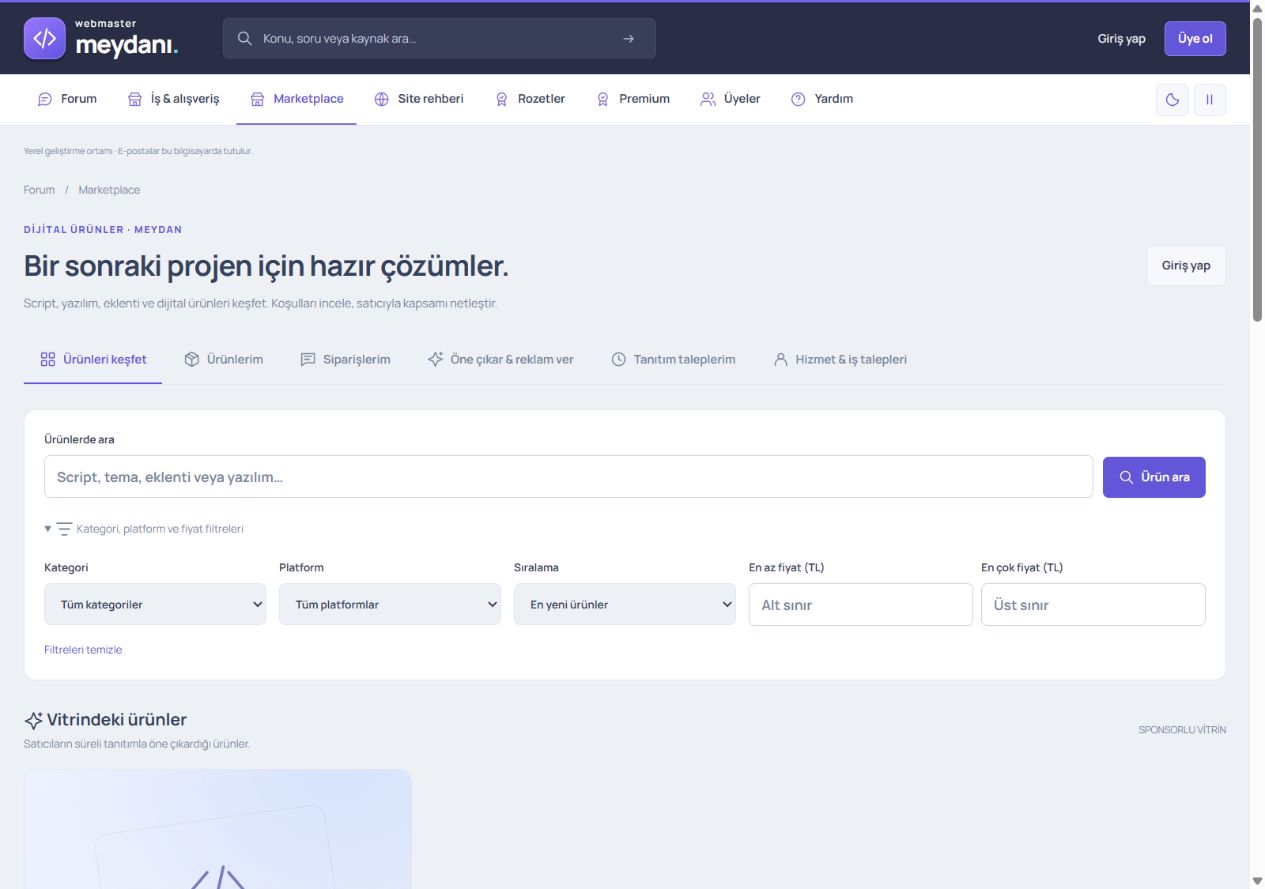Viewport: 1265px width, 889px height.
Task: Open the Marketplace nav menu item
Action: [x=297, y=99]
